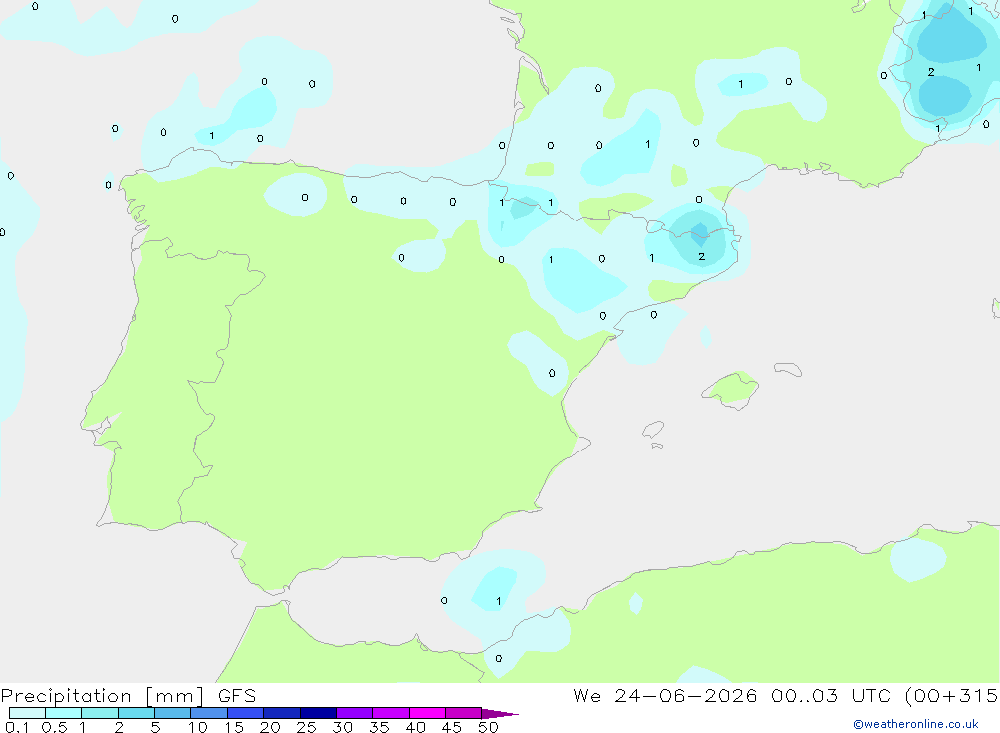Click the legend label '40'
This screenshot has height=733, width=1000.
click(415, 727)
